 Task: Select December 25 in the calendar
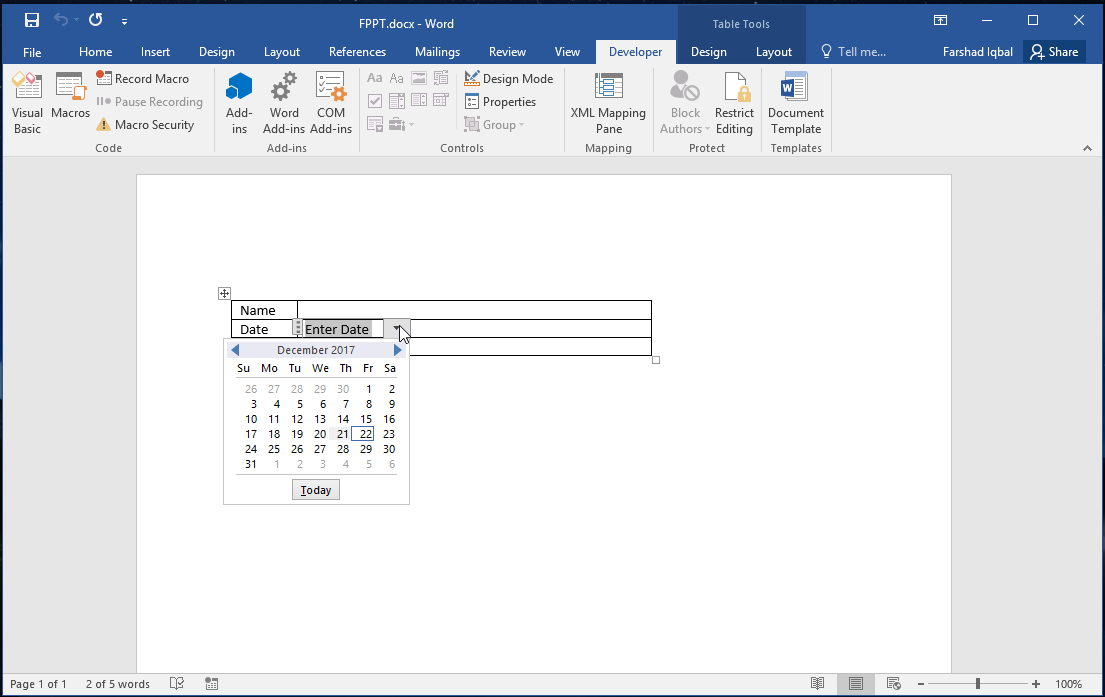[x=274, y=449]
